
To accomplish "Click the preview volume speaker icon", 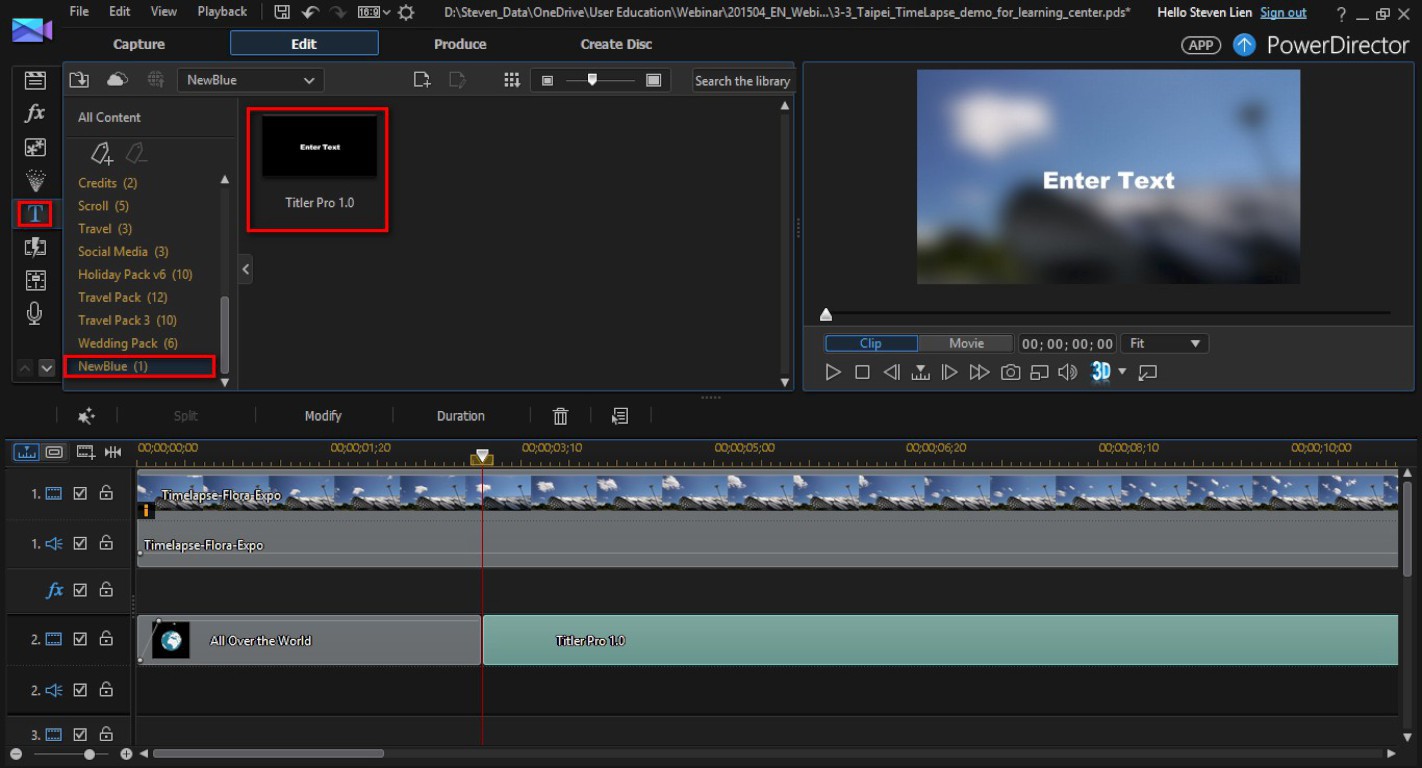I will tap(1067, 372).
